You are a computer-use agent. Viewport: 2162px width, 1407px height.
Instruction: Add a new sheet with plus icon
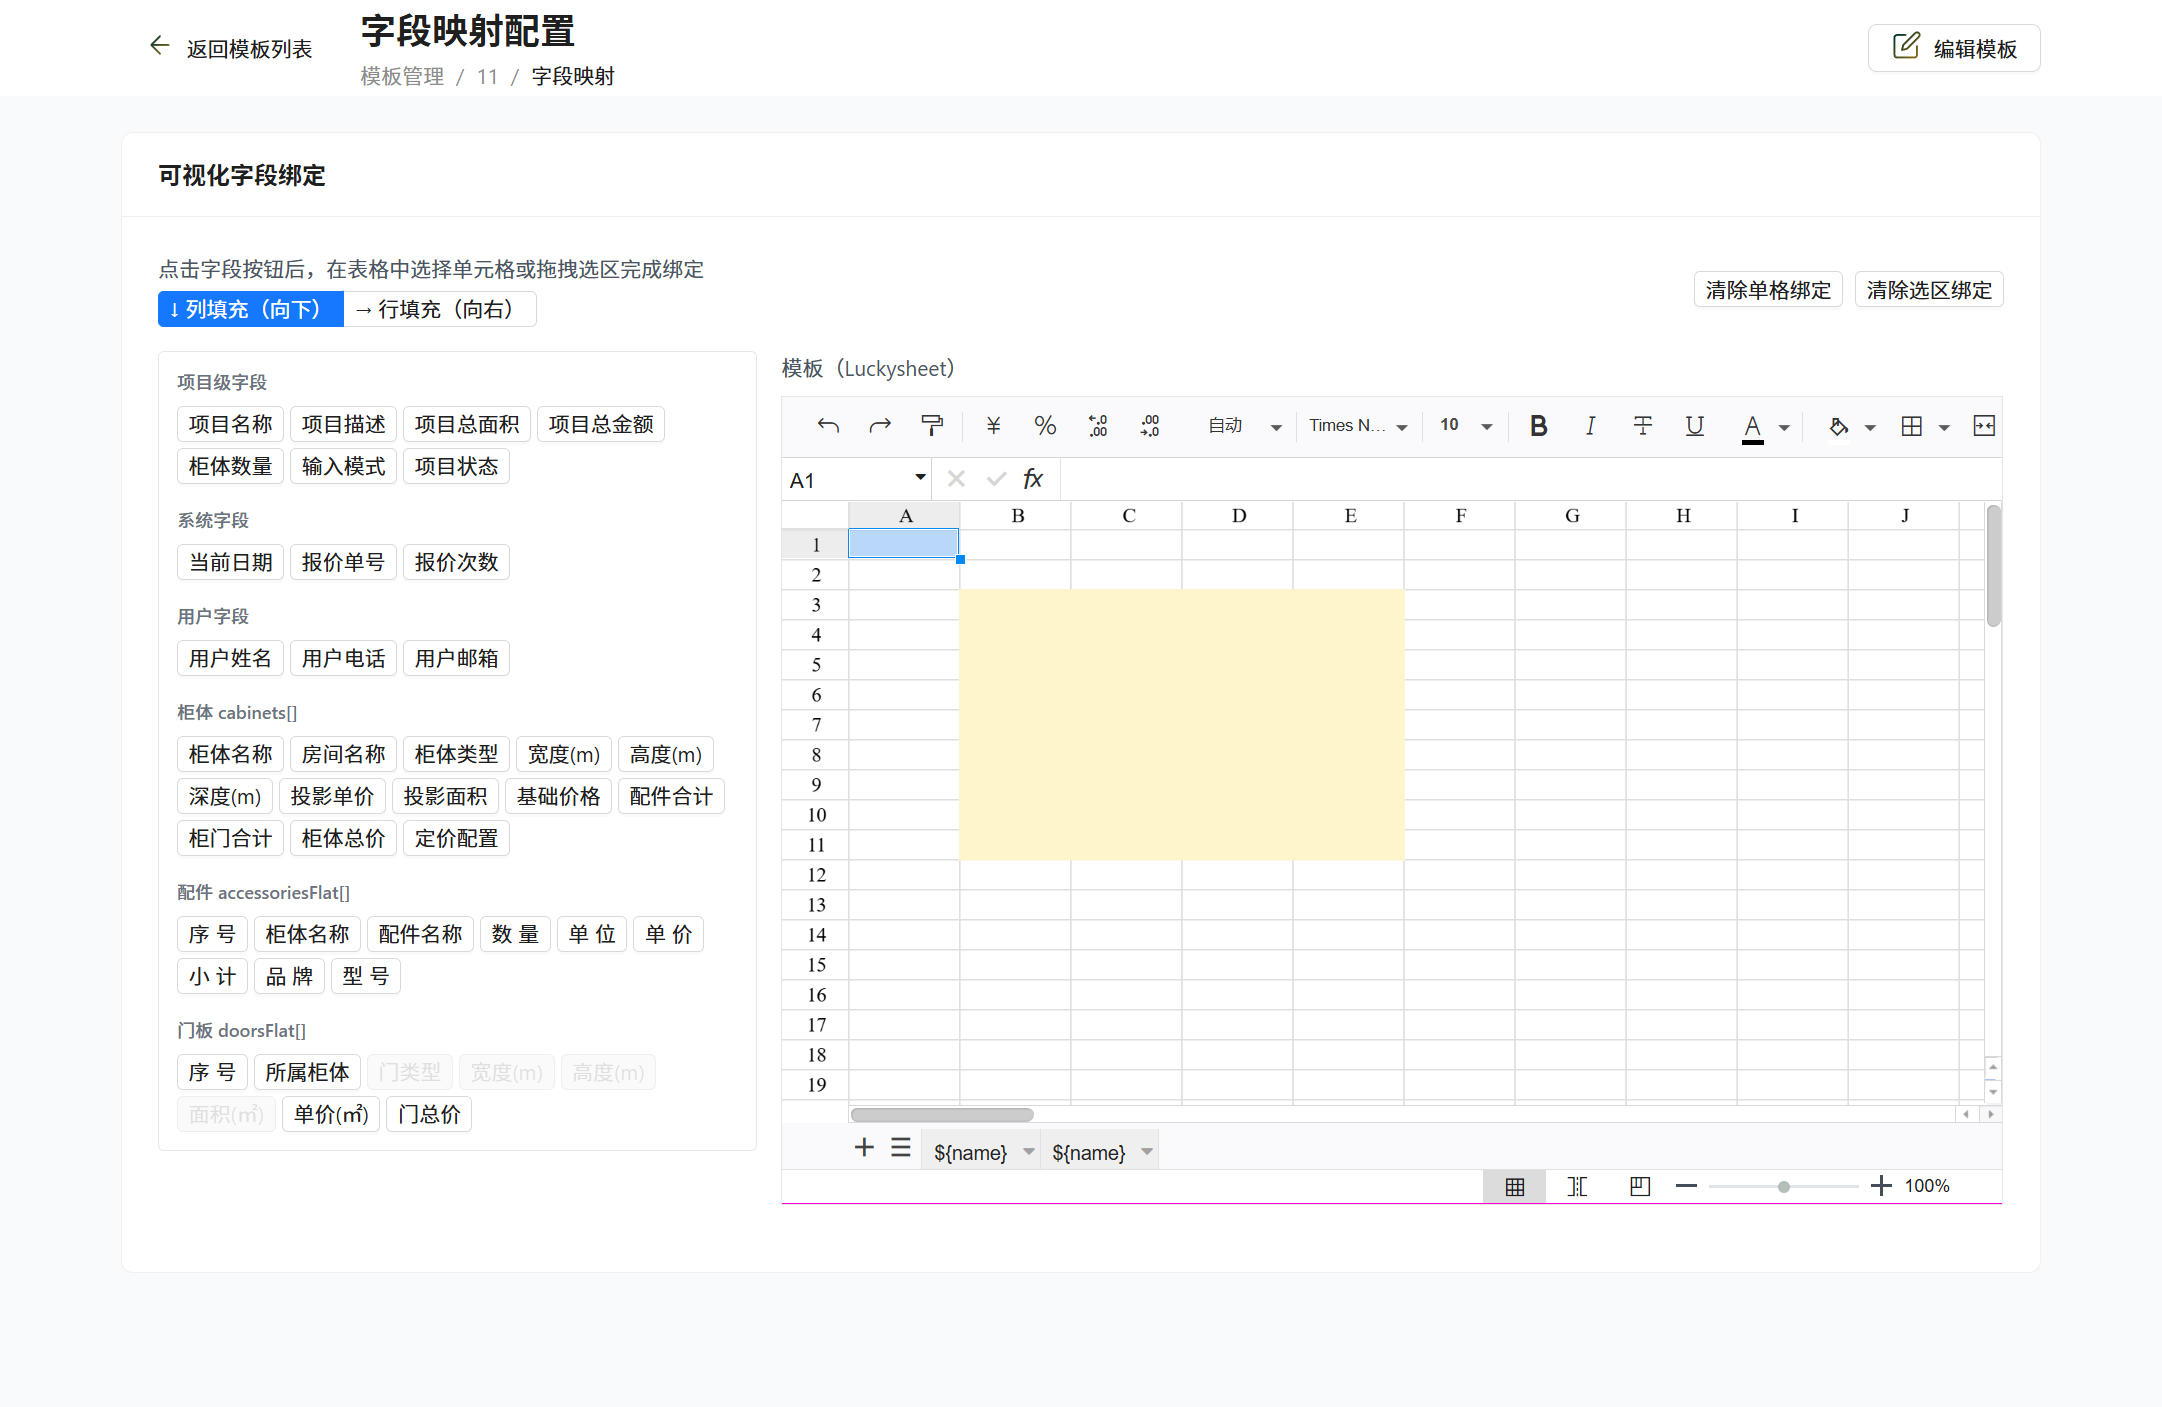coord(864,1147)
